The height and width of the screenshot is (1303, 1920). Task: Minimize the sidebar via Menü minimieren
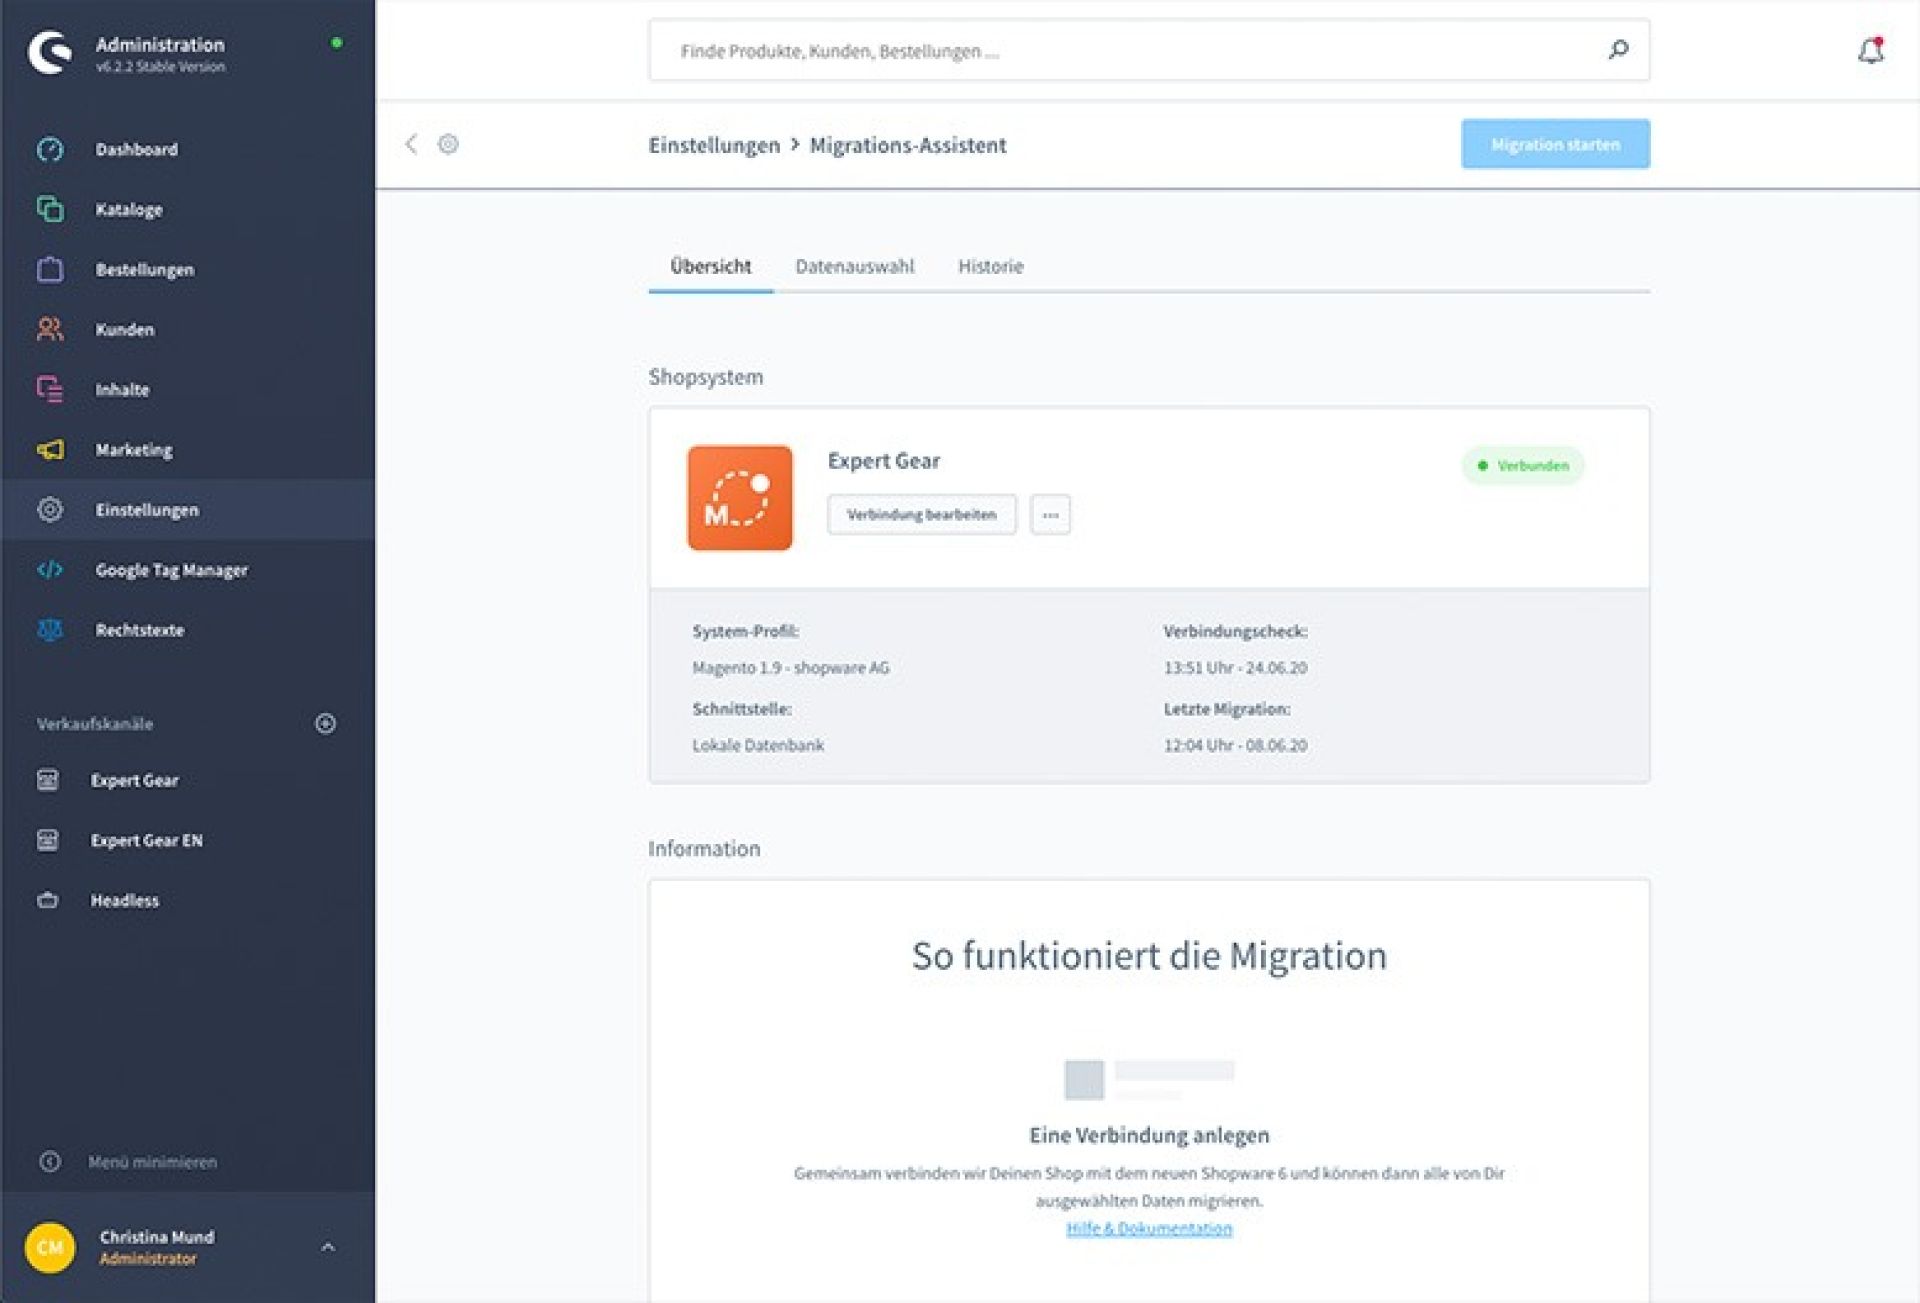click(152, 1162)
